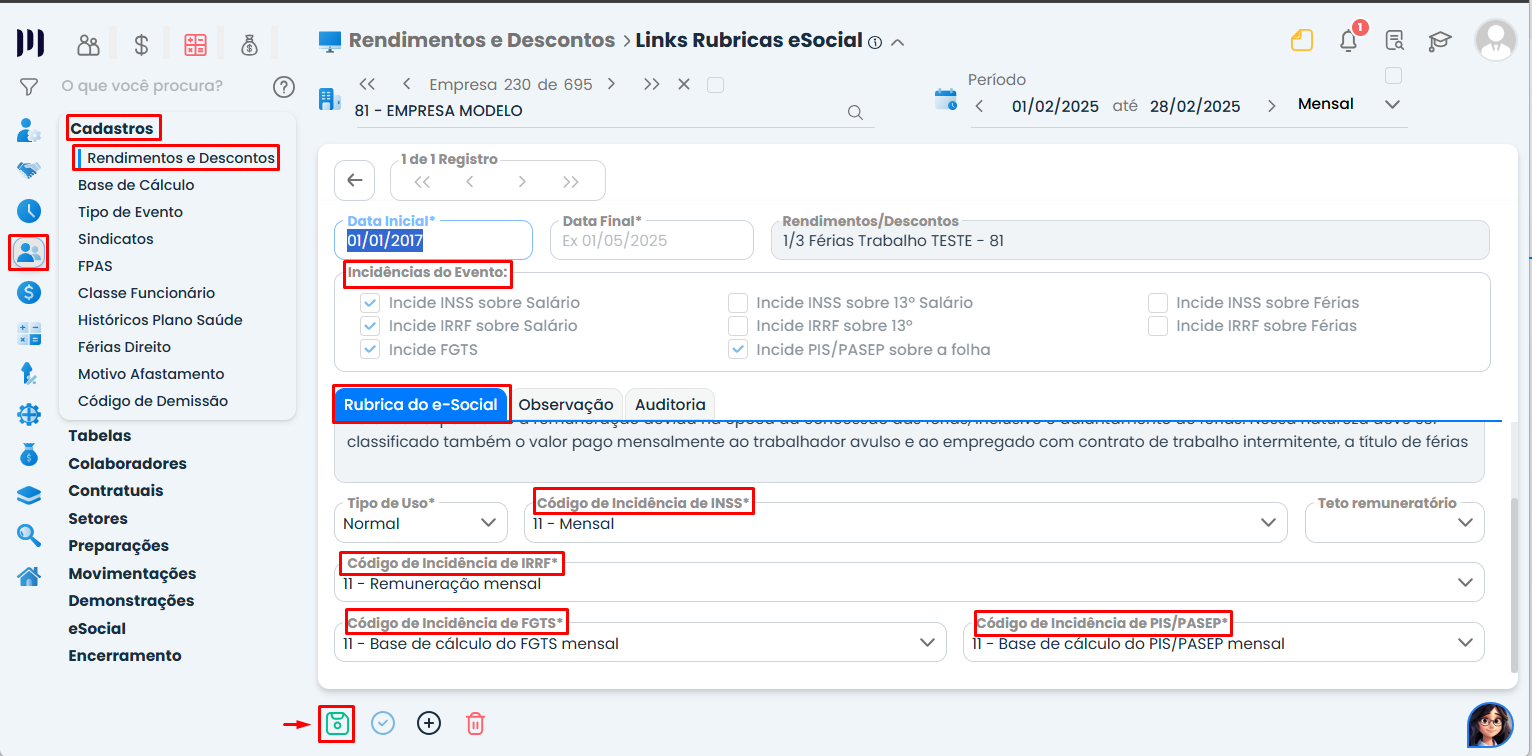Switch to the Auditoria tab
Viewport: 1532px width, 756px height.
tap(670, 405)
